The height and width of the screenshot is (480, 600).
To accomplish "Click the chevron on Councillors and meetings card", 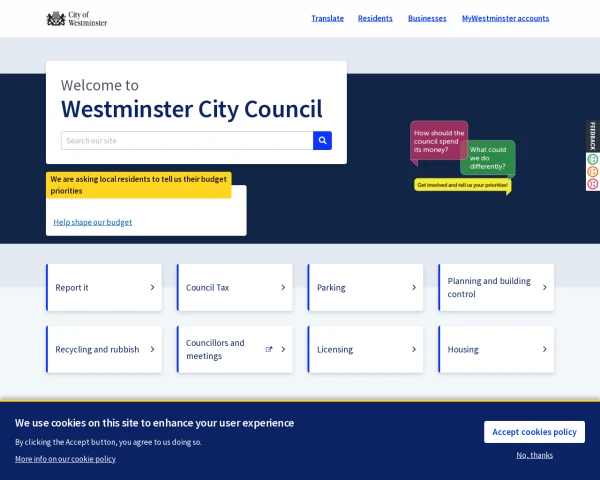I will [x=283, y=349].
